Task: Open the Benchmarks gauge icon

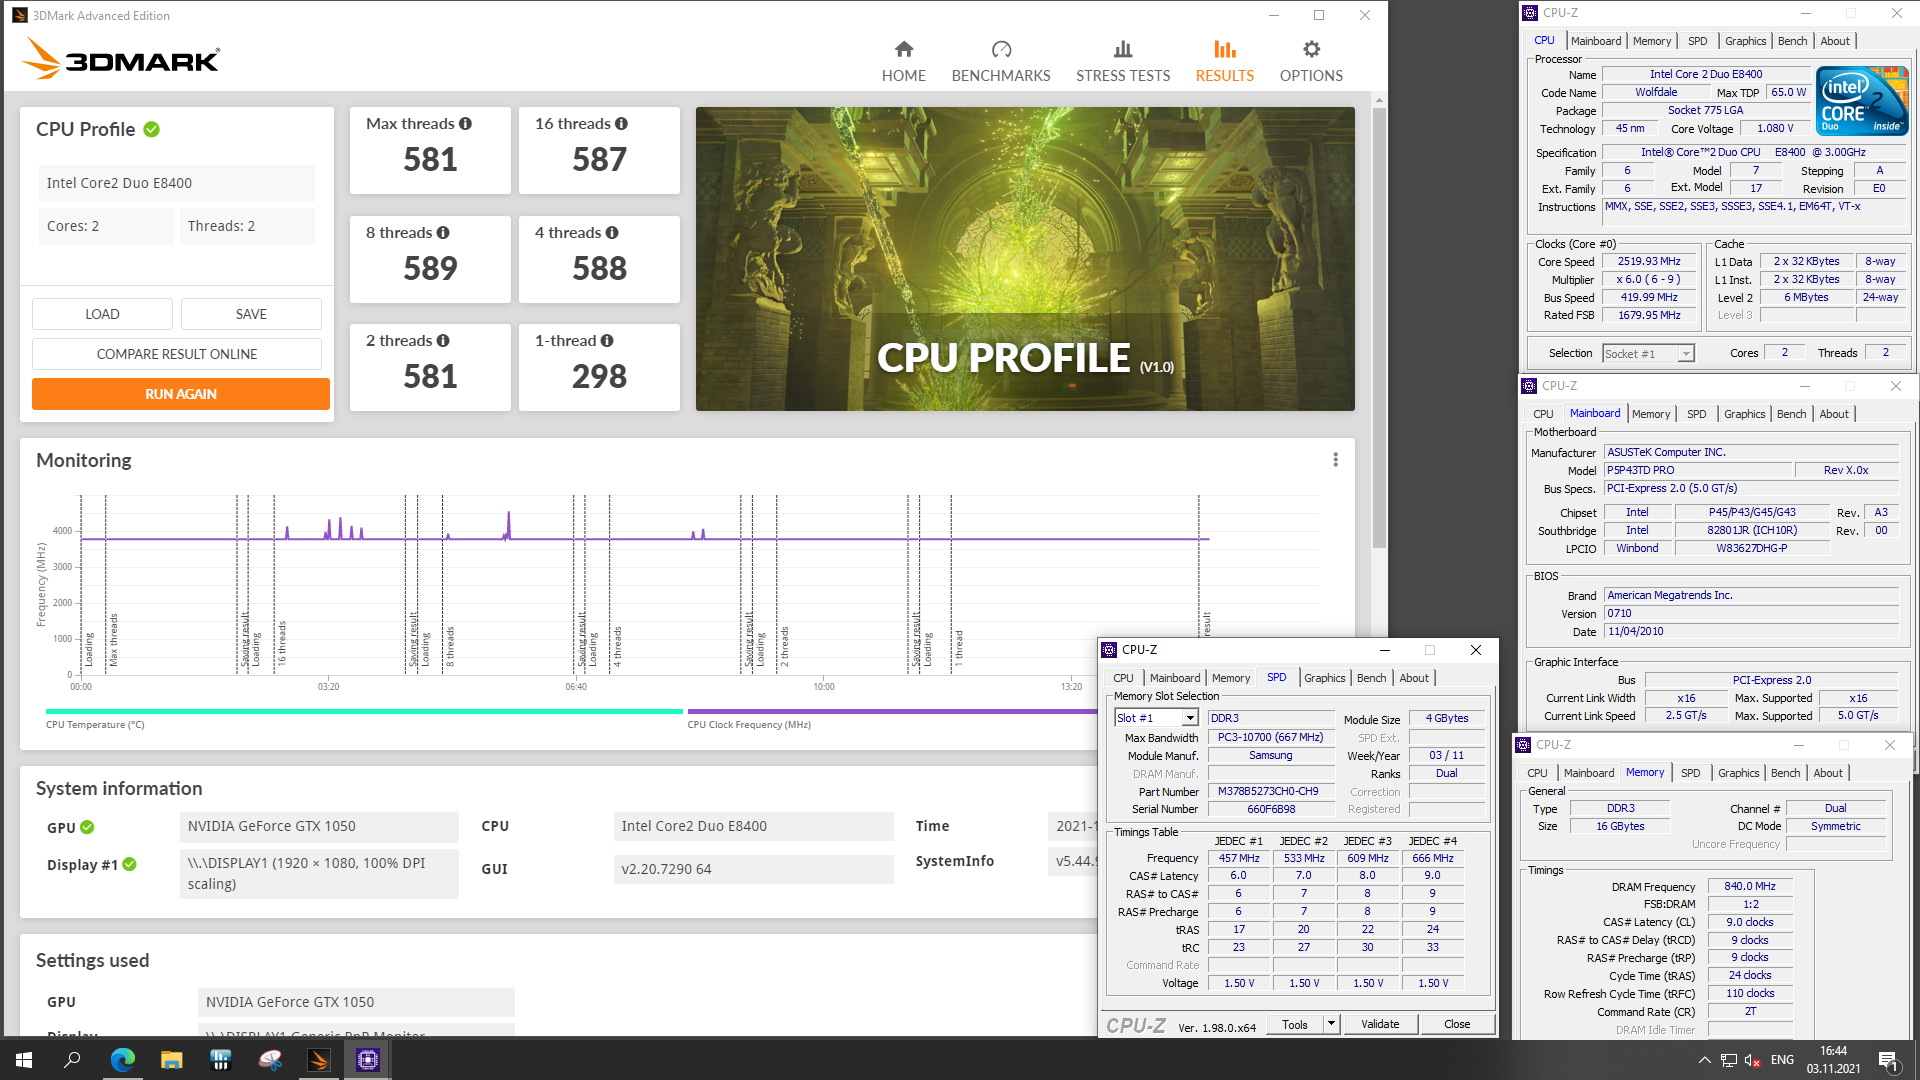Action: tap(1001, 49)
